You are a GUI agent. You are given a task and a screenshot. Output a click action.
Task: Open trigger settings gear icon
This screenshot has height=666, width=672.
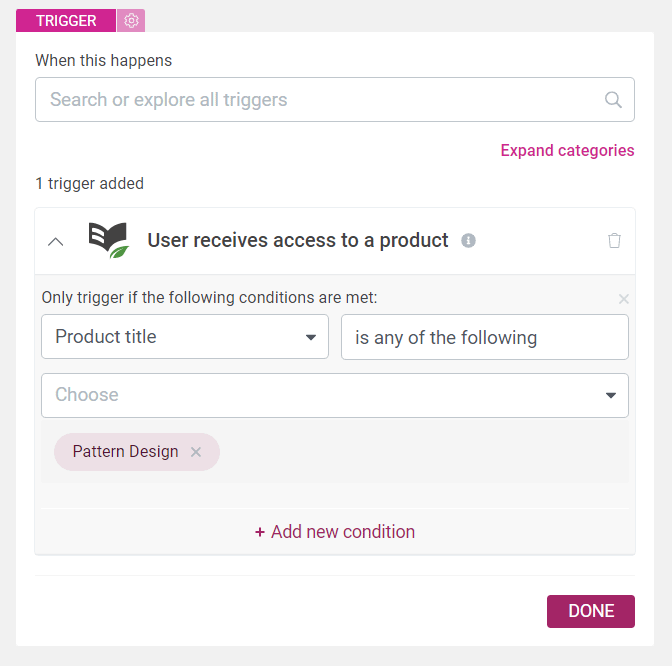[131, 20]
